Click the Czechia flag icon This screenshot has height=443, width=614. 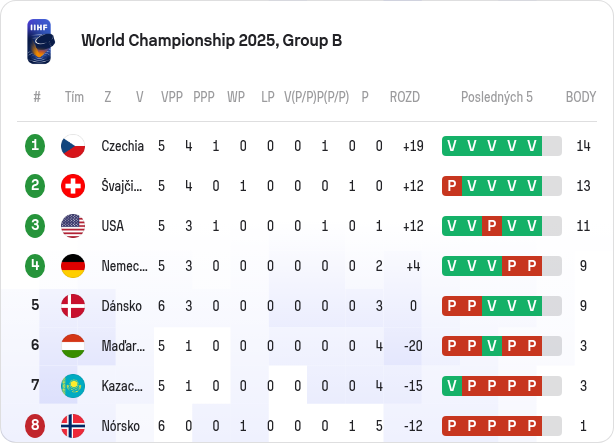click(73, 146)
